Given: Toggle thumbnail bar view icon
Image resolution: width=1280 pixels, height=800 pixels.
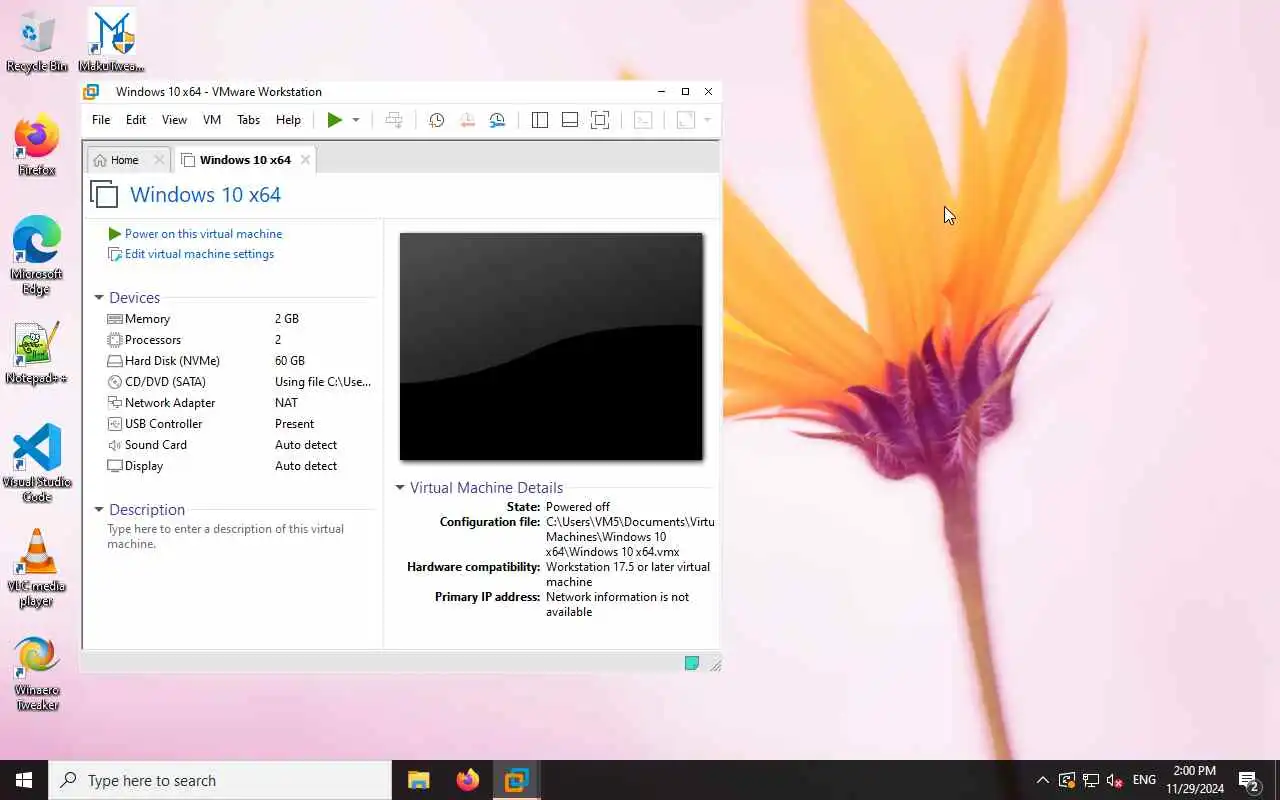Looking at the screenshot, I should [x=570, y=120].
